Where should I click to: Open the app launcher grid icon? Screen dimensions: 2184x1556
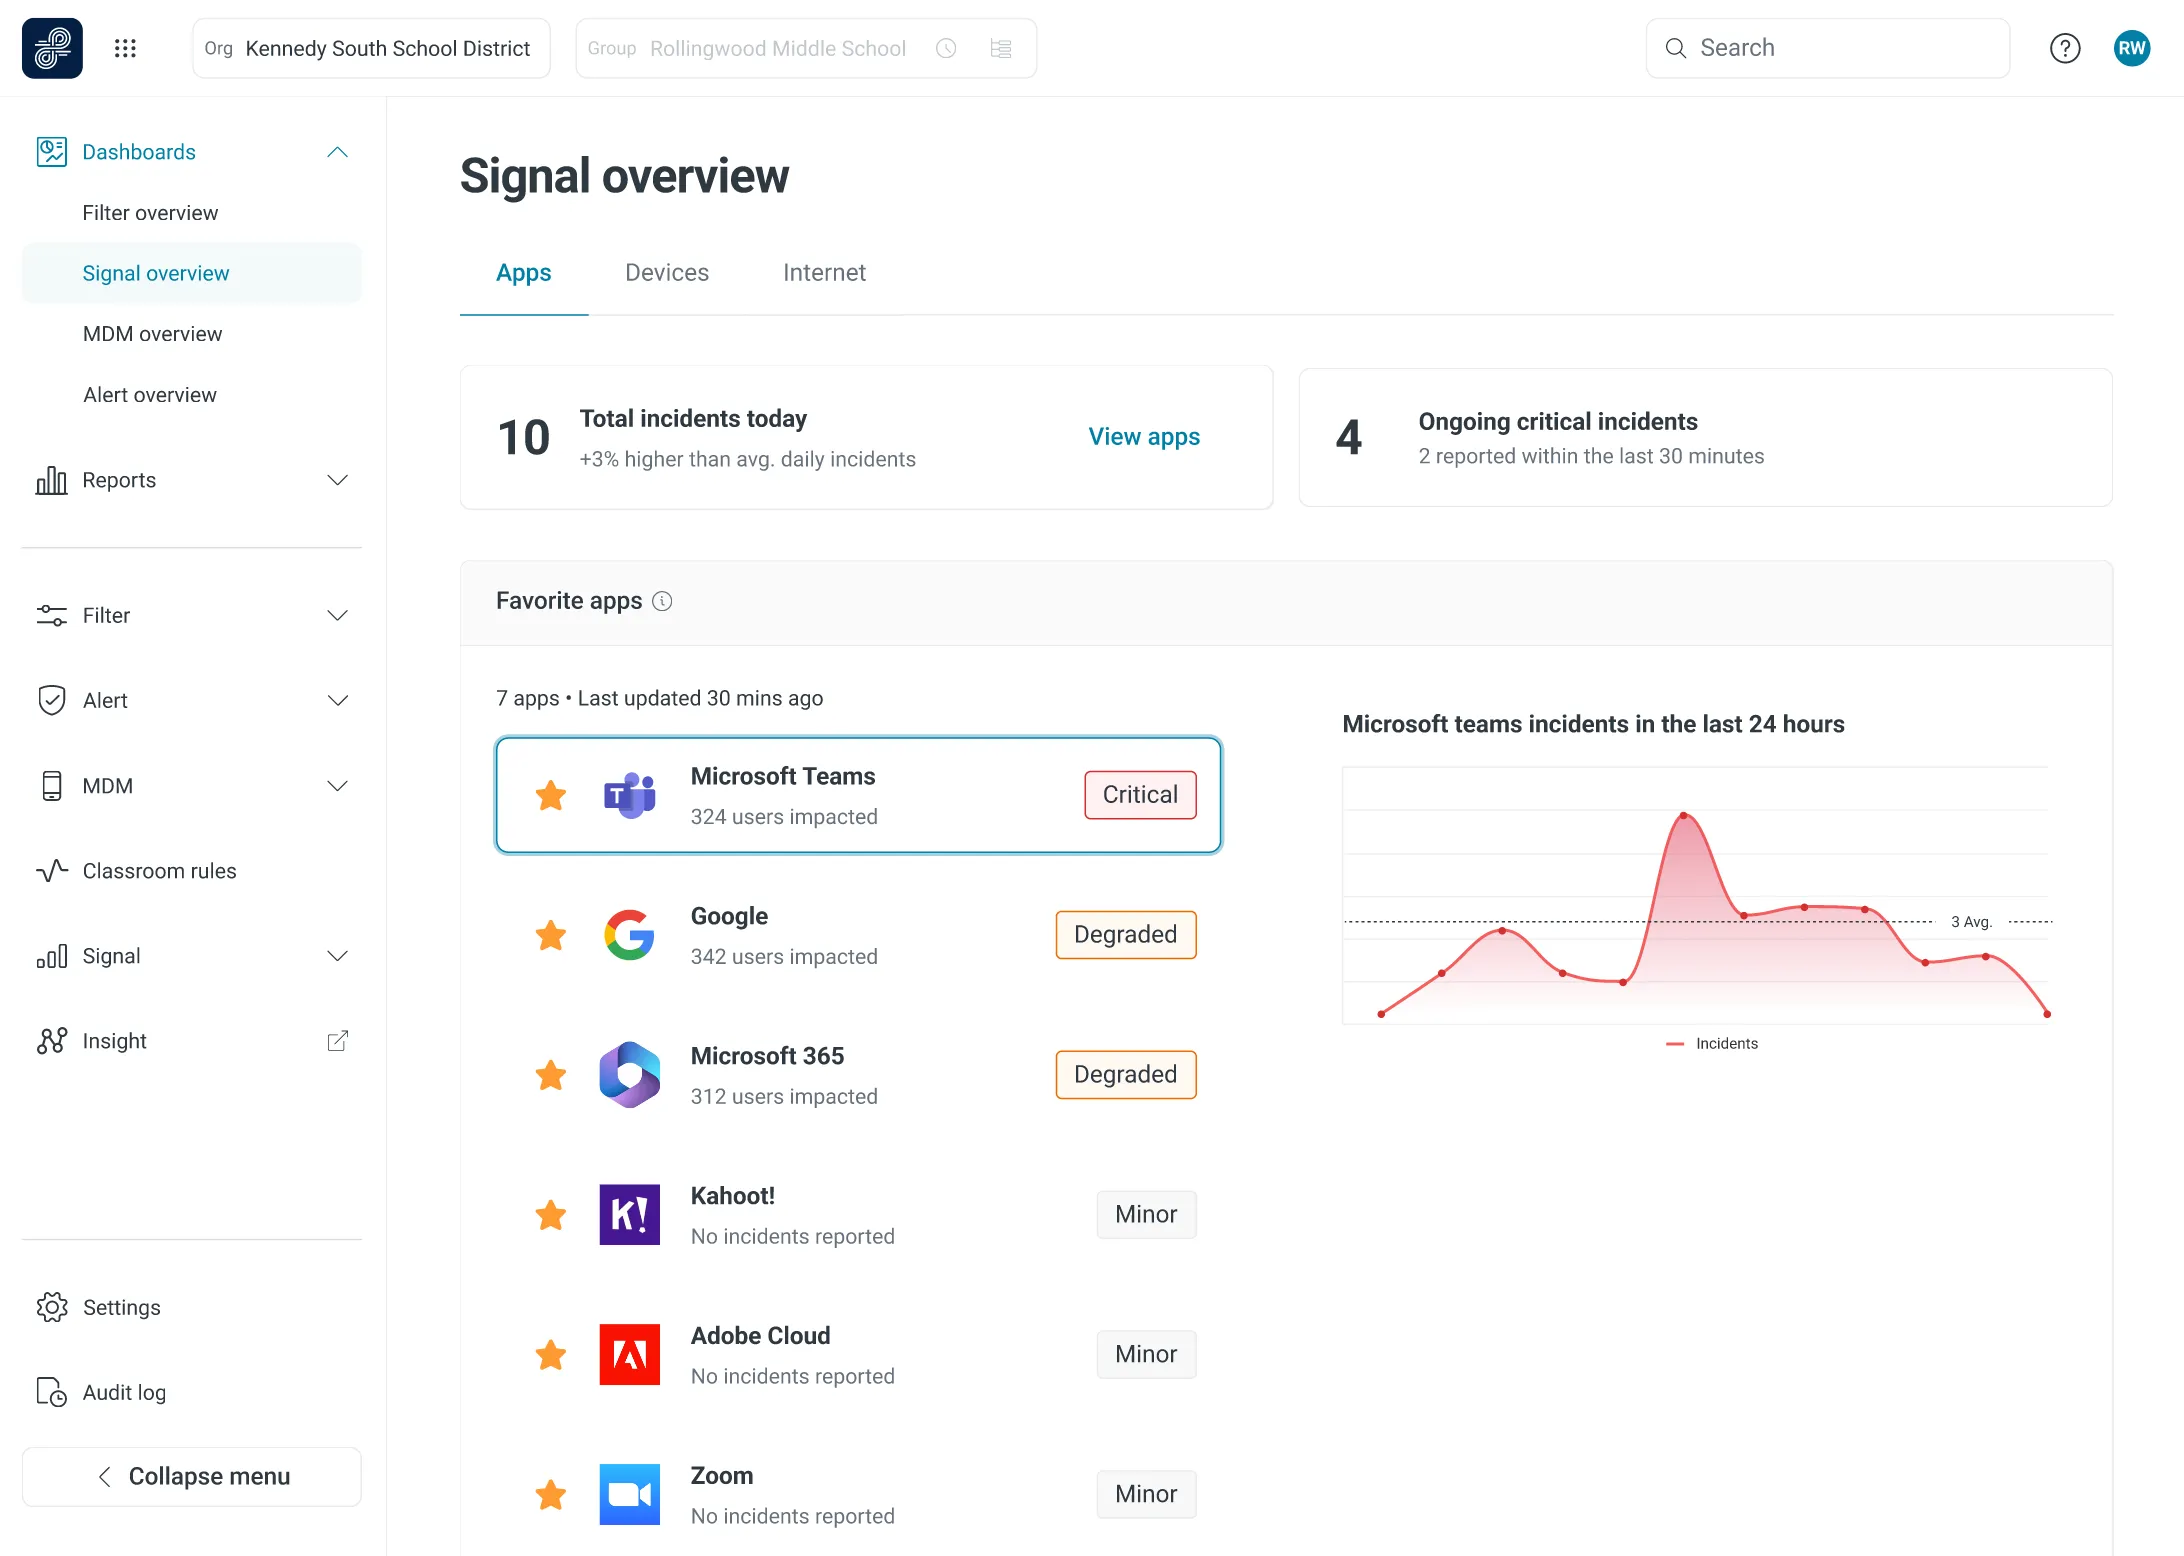(125, 48)
